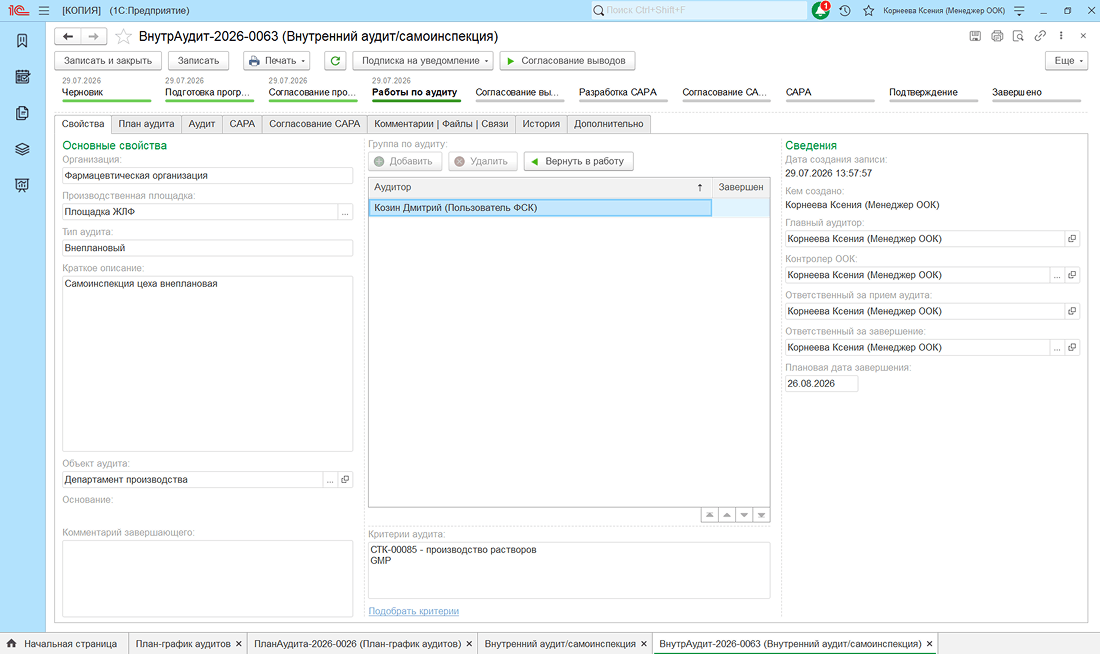This screenshot has width=1100, height=654.
Task: Open notifications bell icon
Action: (x=821, y=11)
